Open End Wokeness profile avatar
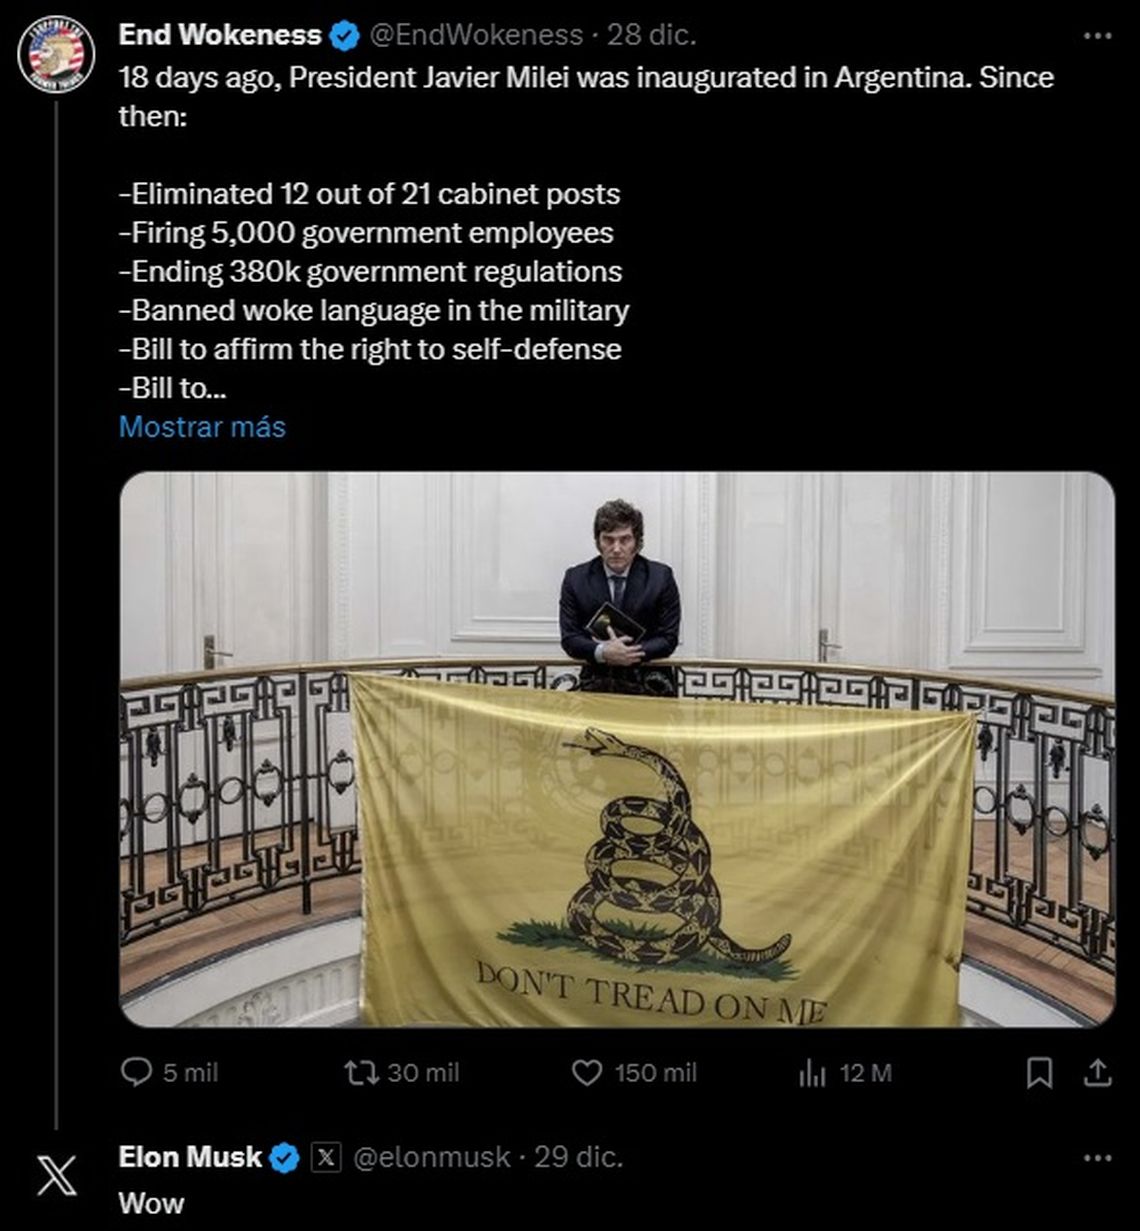The width and height of the screenshot is (1140, 1231). [56, 54]
